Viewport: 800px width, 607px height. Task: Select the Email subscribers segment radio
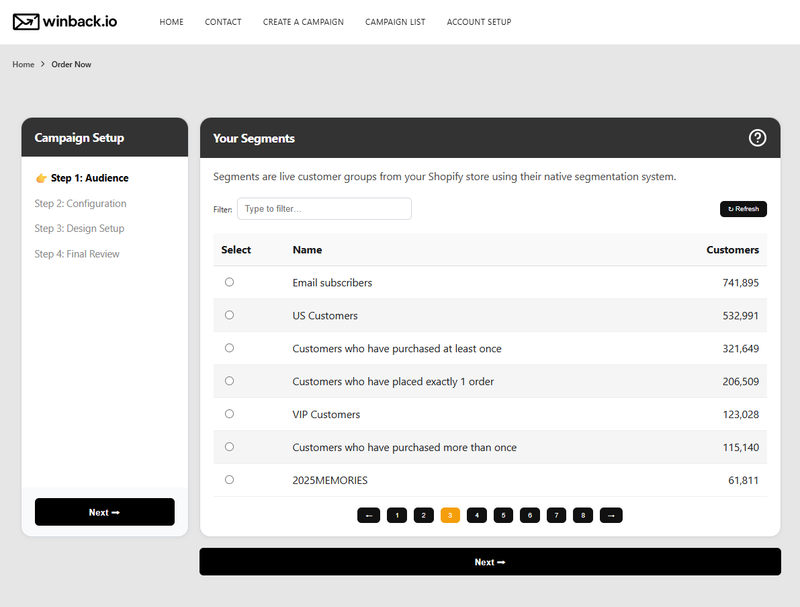229,282
